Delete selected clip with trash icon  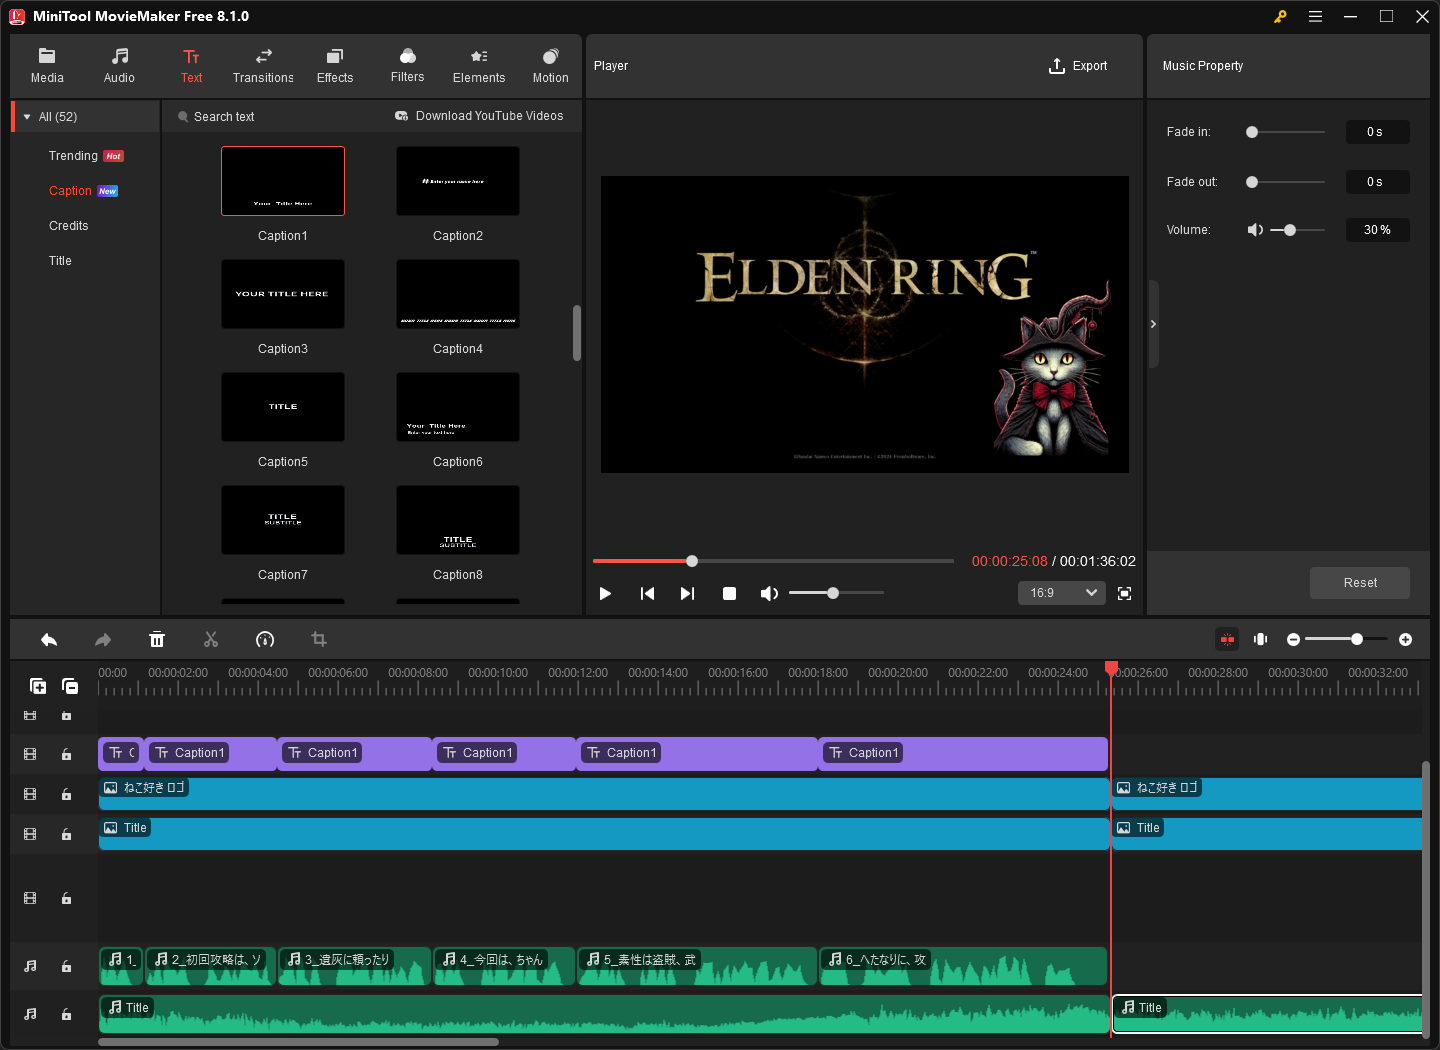[x=157, y=640]
